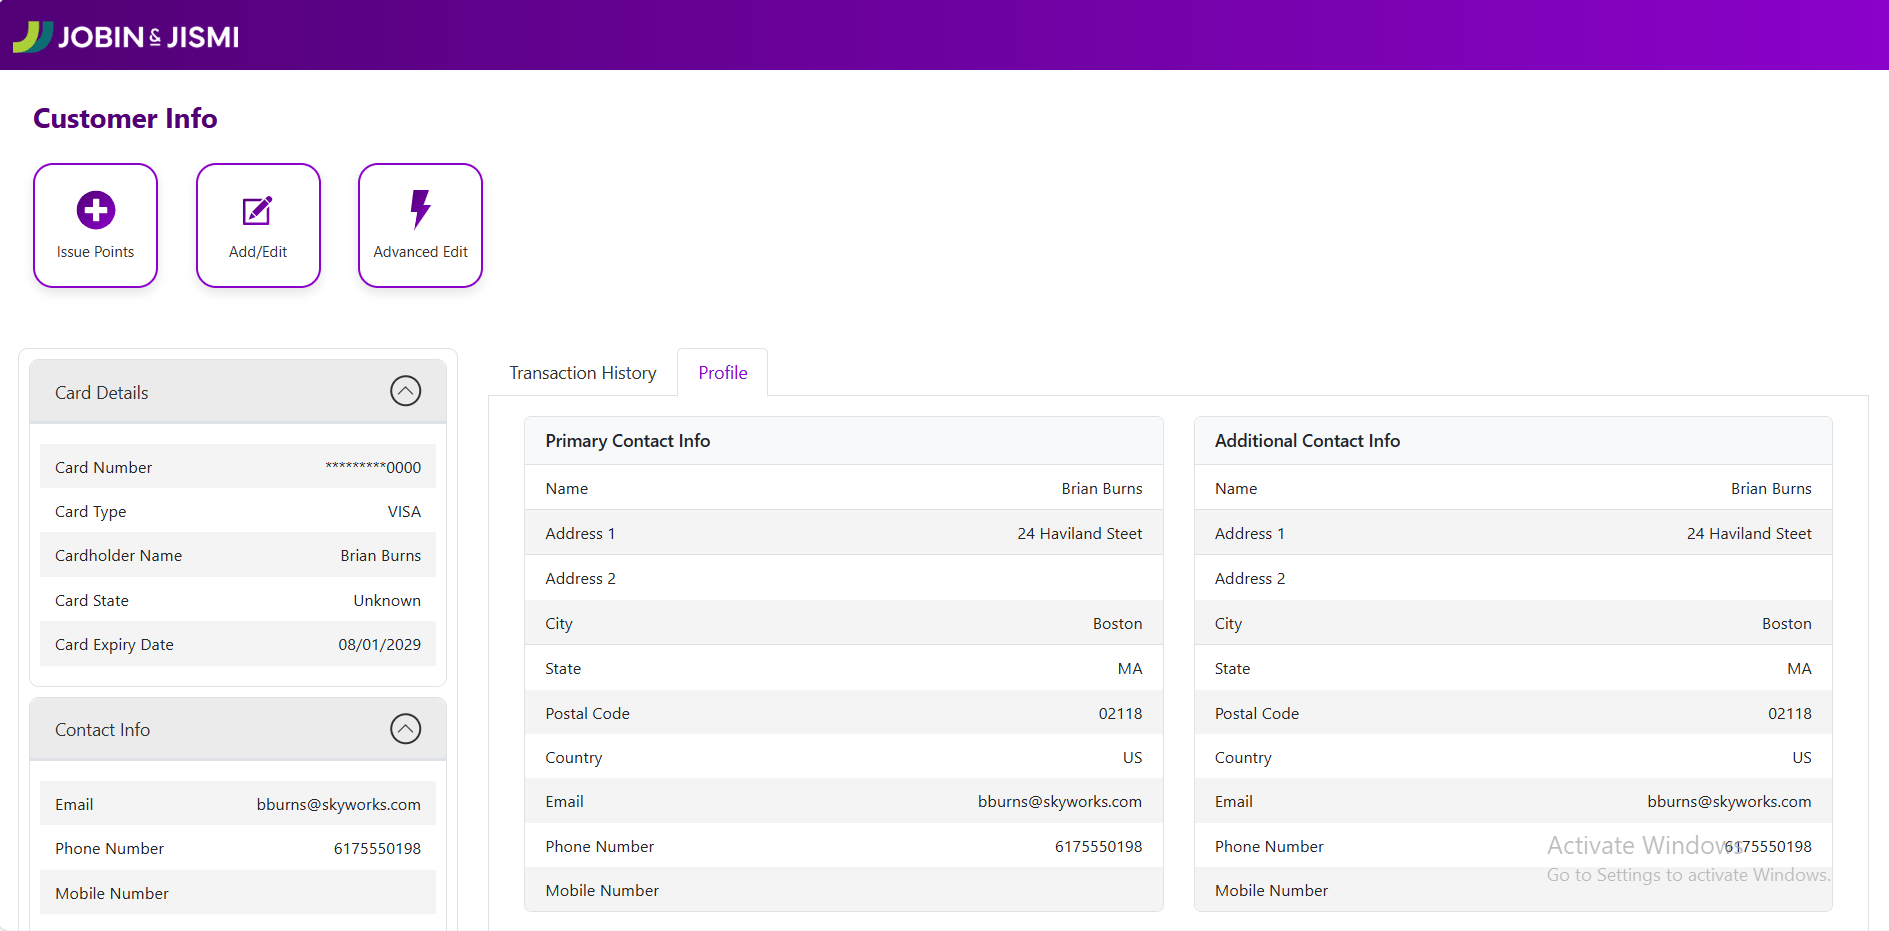Click the Issue Points plus icon
The width and height of the screenshot is (1889, 931).
pos(95,210)
